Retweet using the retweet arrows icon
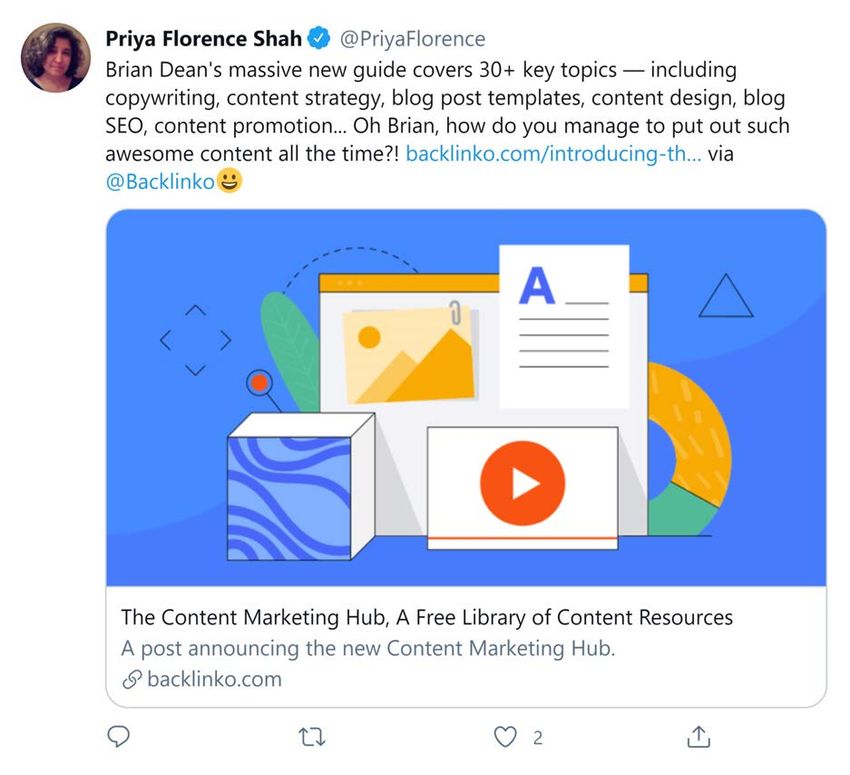This screenshot has height=775, width=850. tap(312, 737)
